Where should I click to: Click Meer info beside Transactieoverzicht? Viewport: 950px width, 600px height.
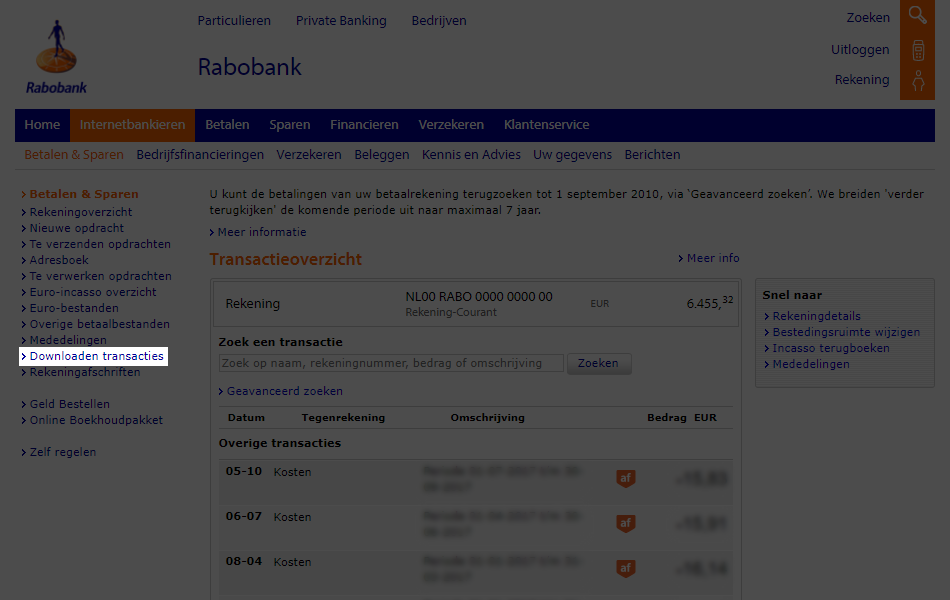[713, 258]
